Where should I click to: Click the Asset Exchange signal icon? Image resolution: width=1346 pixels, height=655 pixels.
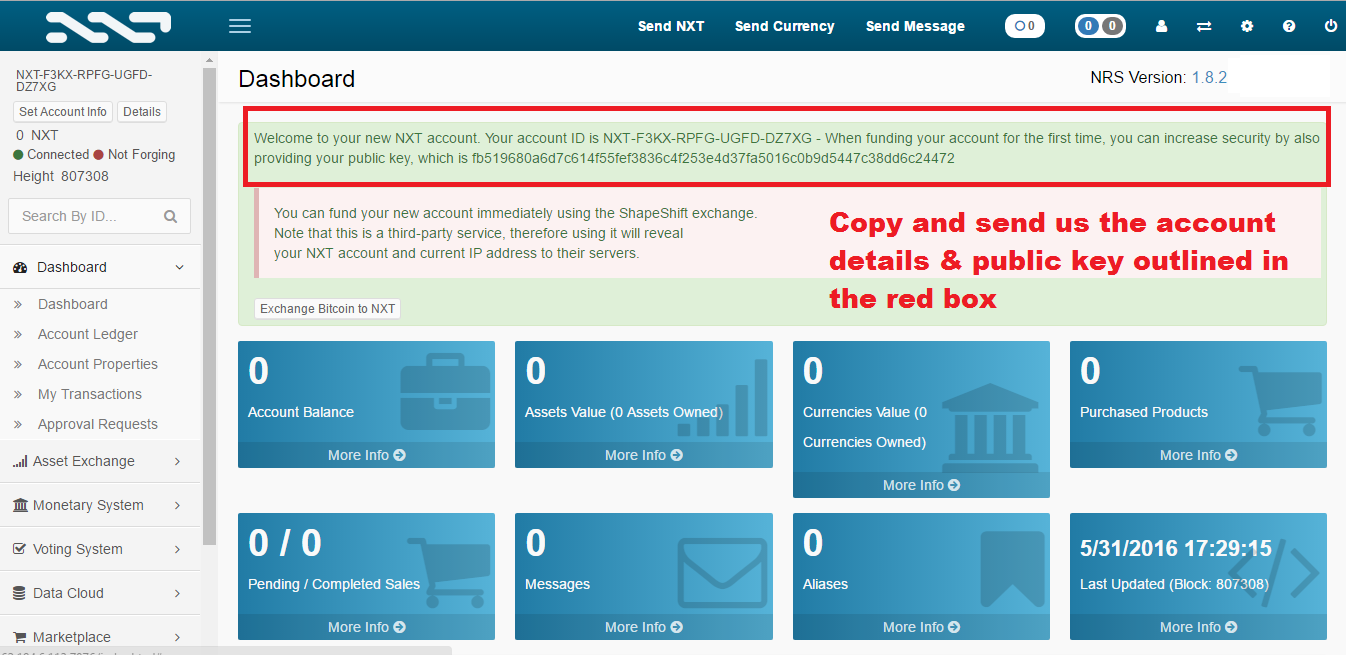click(x=20, y=461)
